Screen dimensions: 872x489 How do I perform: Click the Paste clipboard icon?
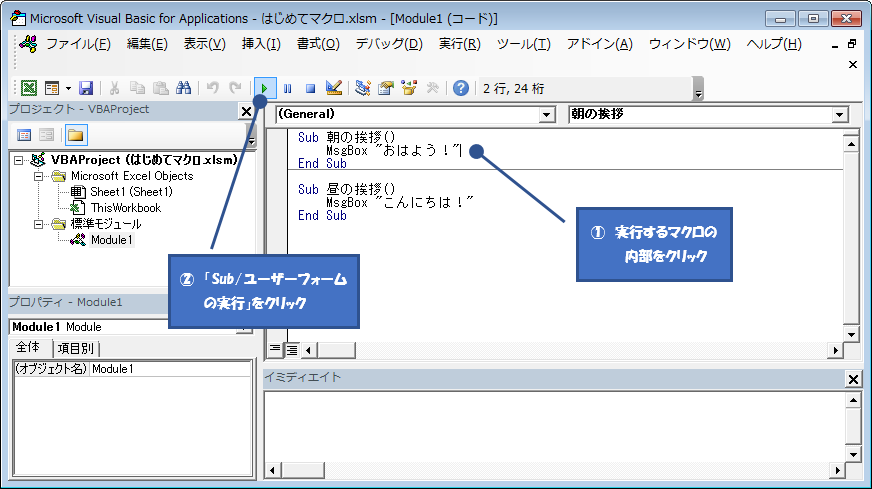pyautogui.click(x=161, y=88)
